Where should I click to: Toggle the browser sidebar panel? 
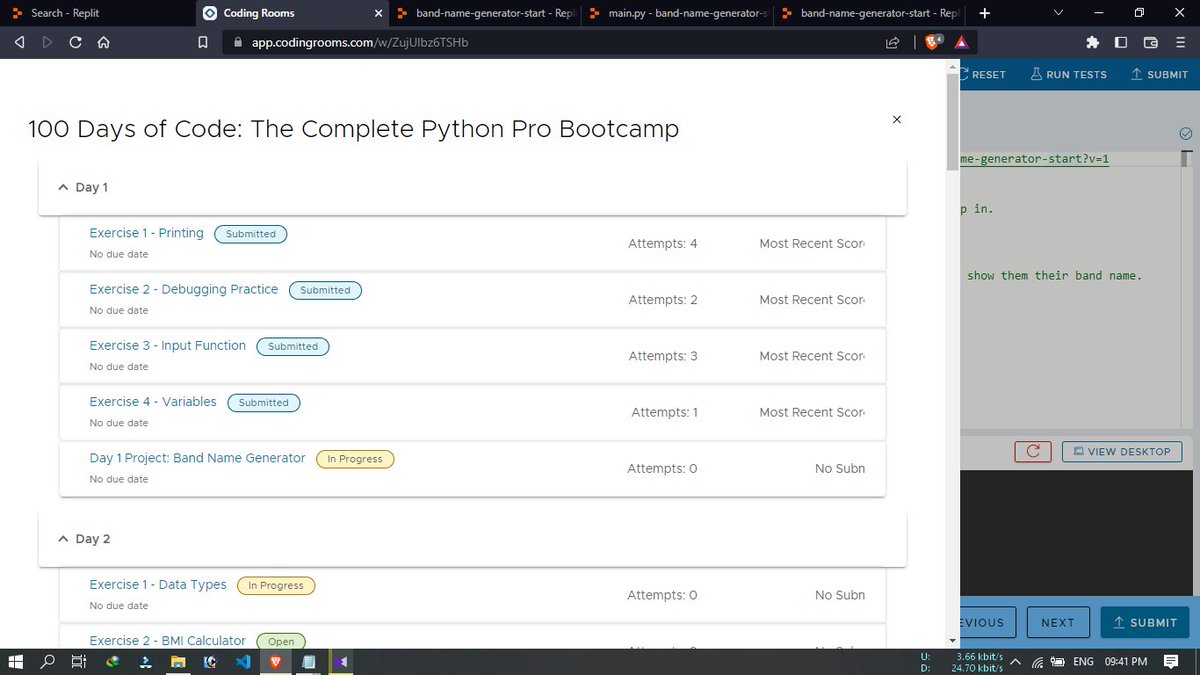pos(1121,43)
